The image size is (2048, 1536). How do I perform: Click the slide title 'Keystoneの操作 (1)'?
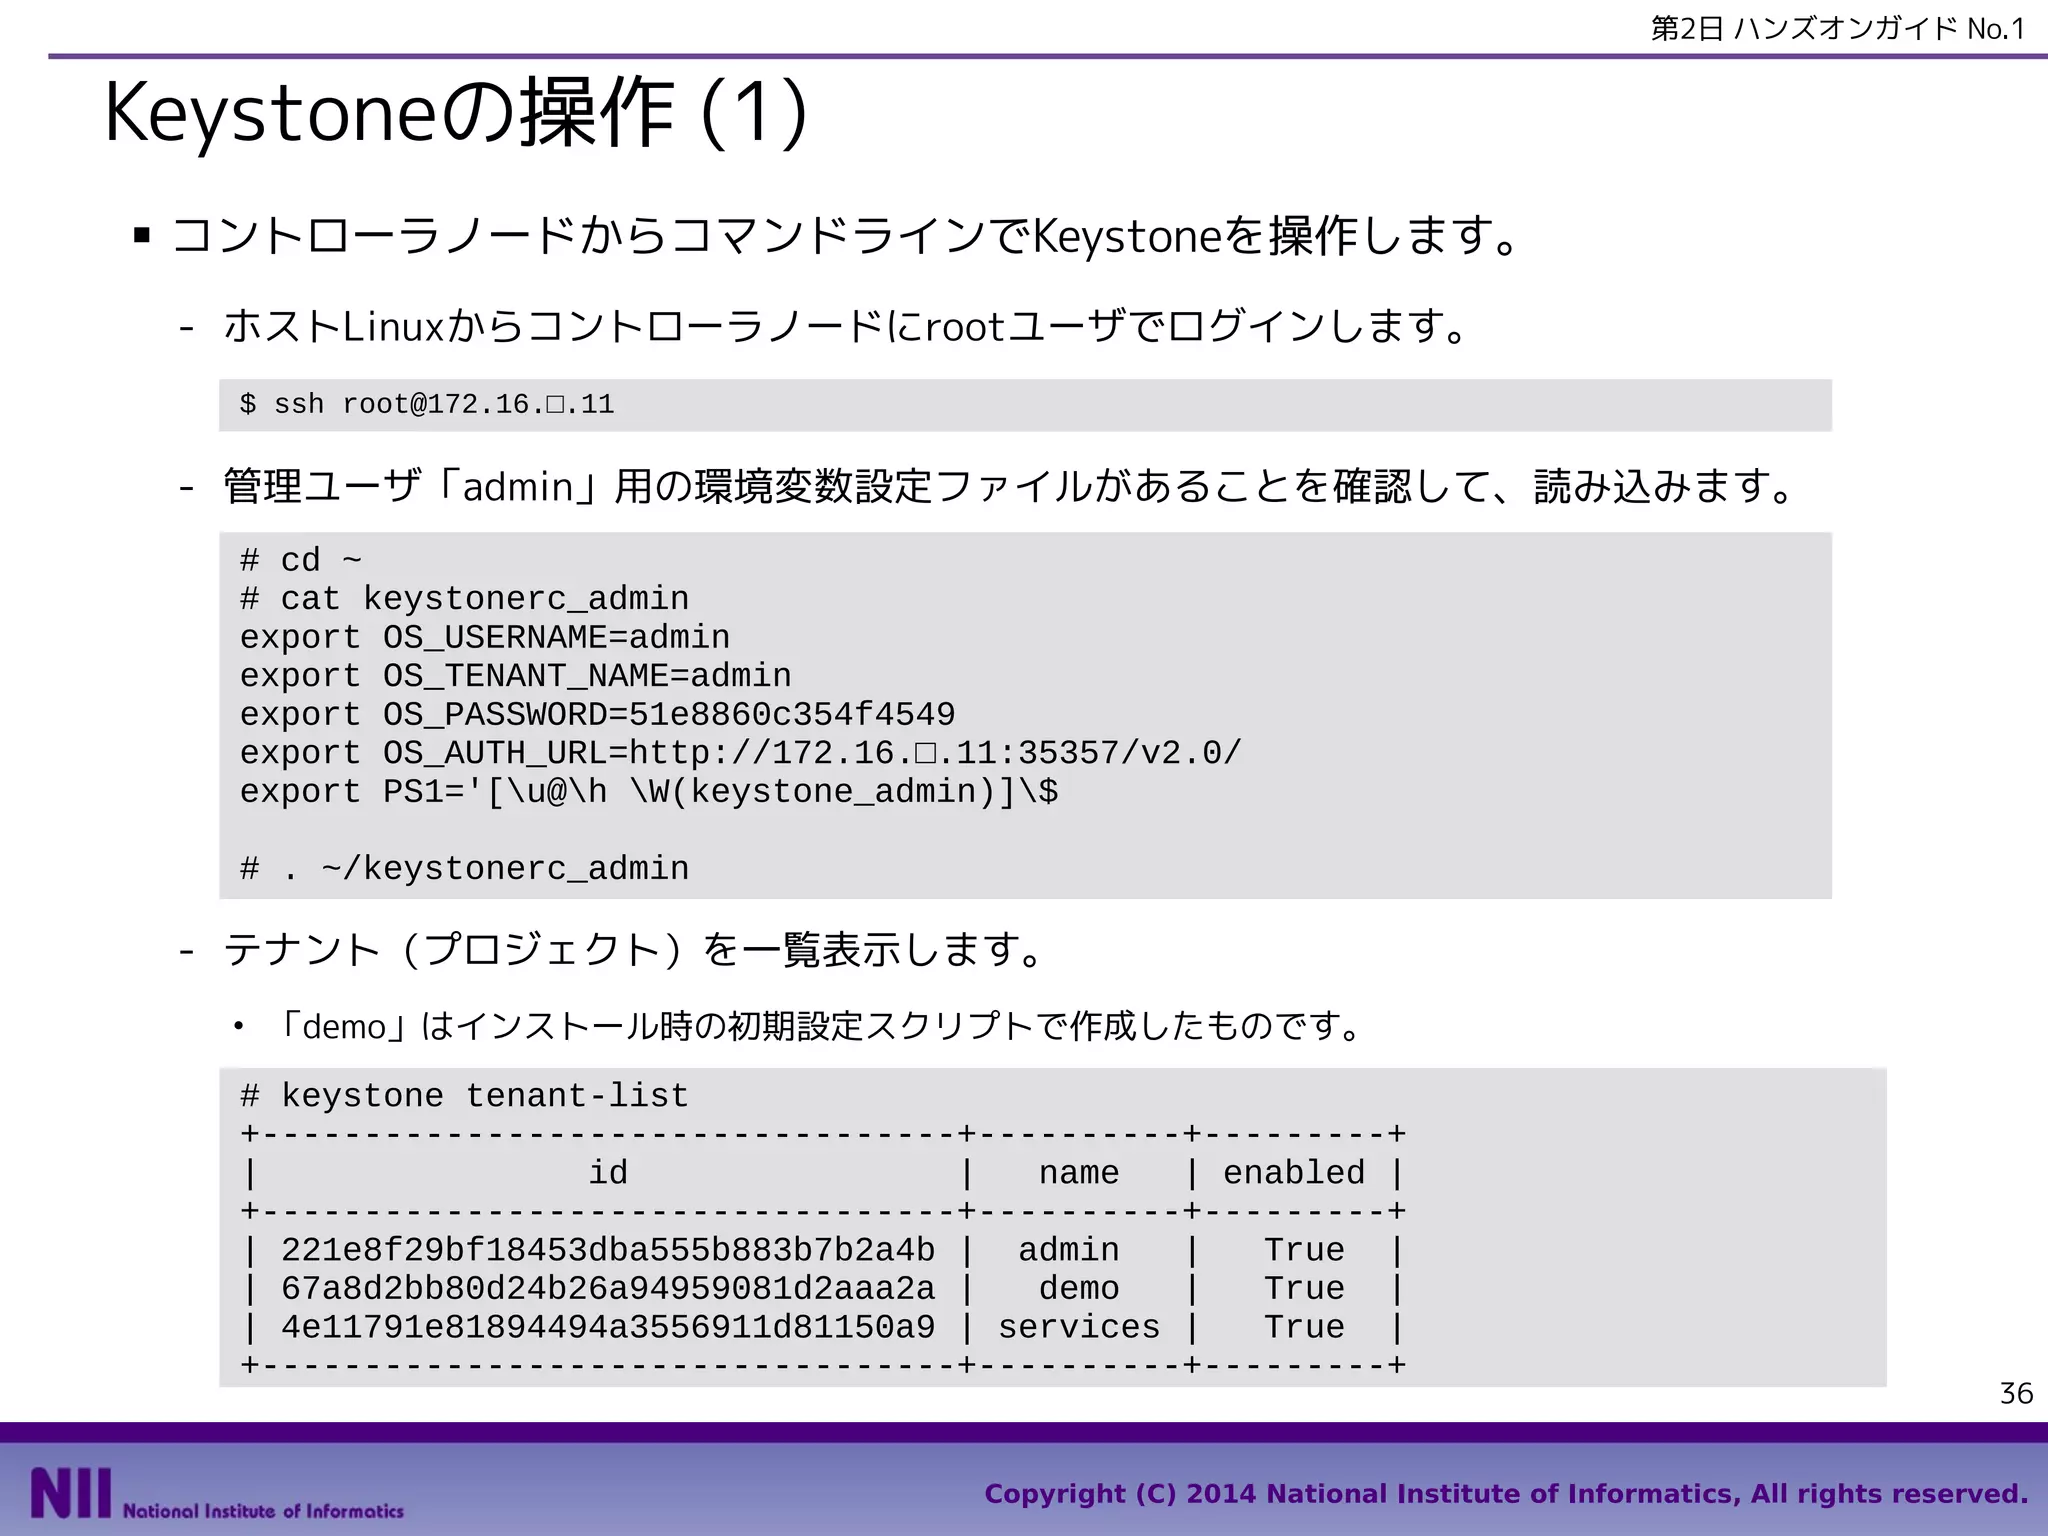456,113
